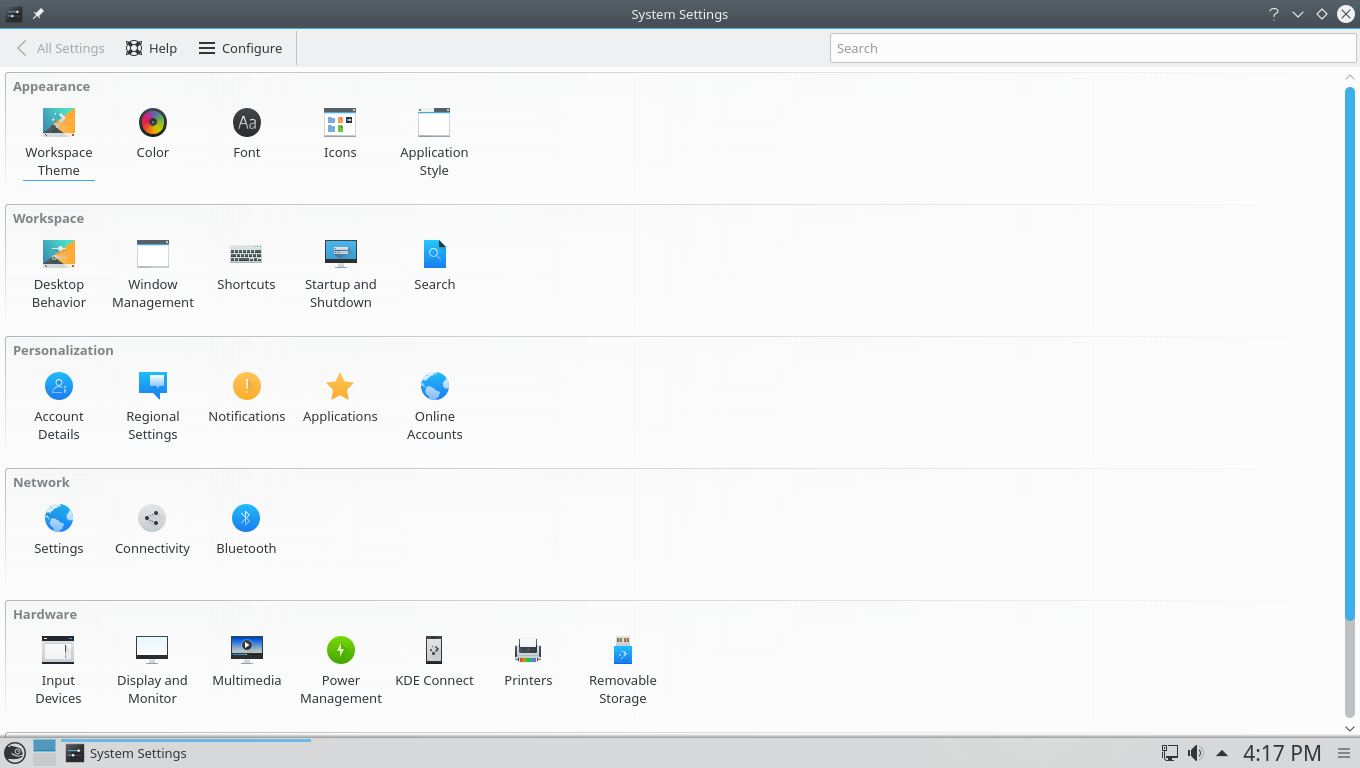Image resolution: width=1360 pixels, height=768 pixels.
Task: Open Bluetooth settings
Action: [x=246, y=530]
